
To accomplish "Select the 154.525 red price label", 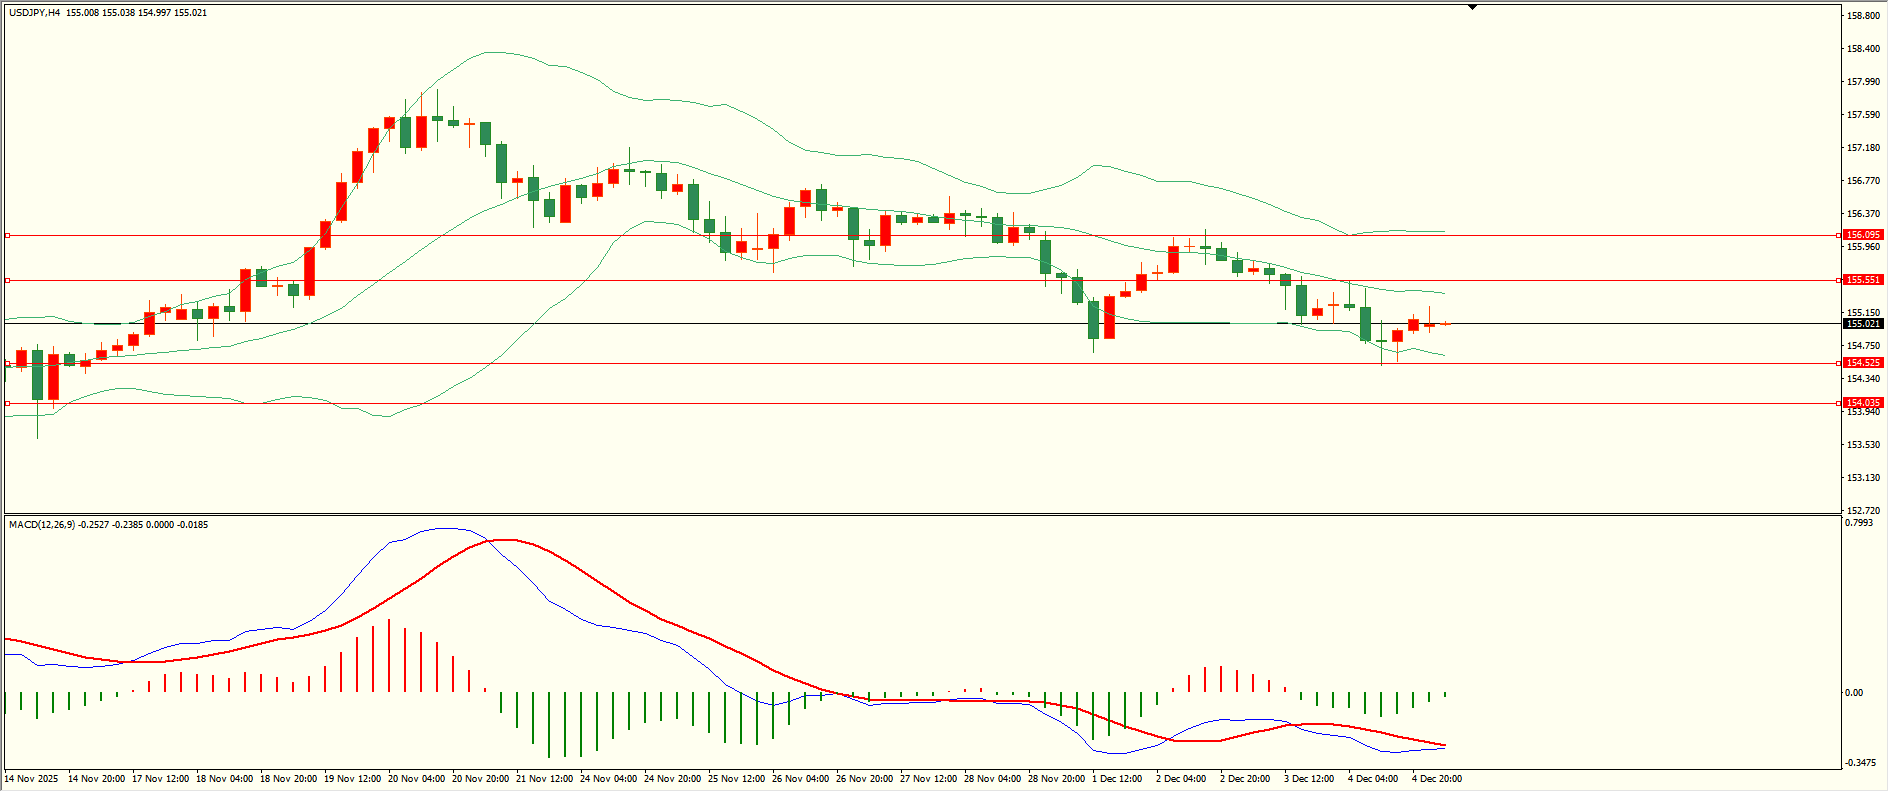I will [x=1863, y=363].
